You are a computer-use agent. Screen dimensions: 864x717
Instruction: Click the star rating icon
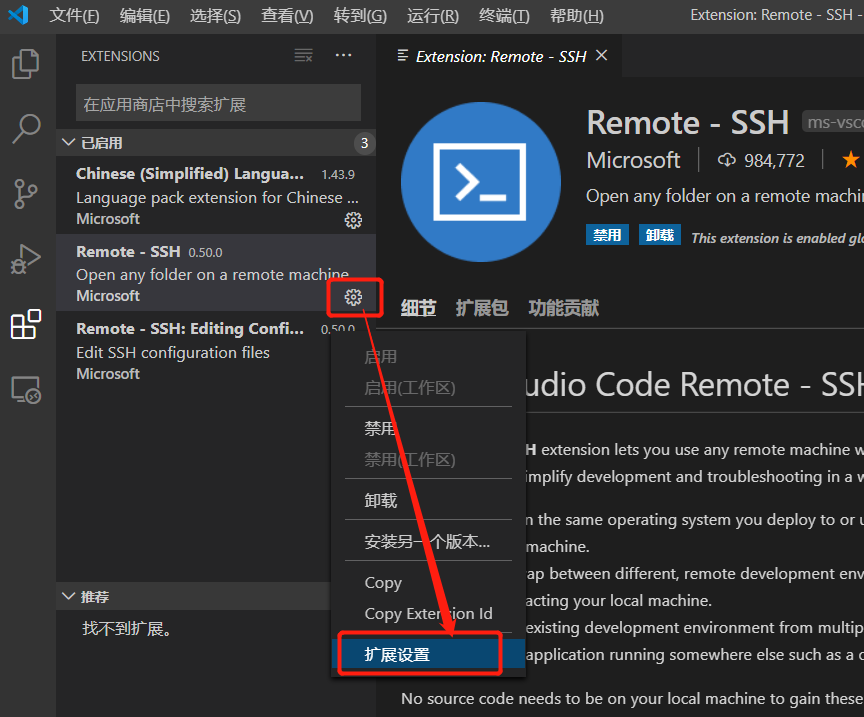pyautogui.click(x=851, y=160)
